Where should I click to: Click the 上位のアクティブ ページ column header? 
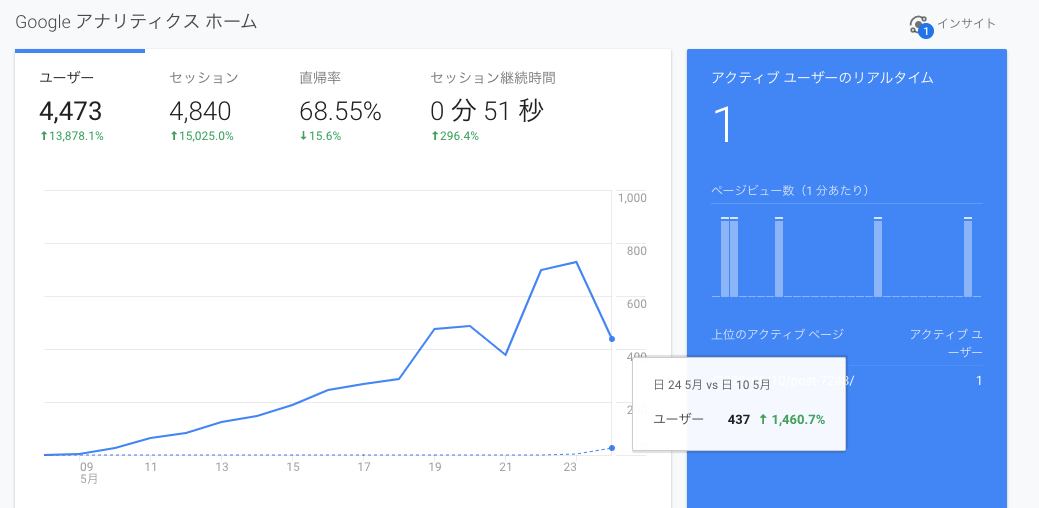(777, 334)
